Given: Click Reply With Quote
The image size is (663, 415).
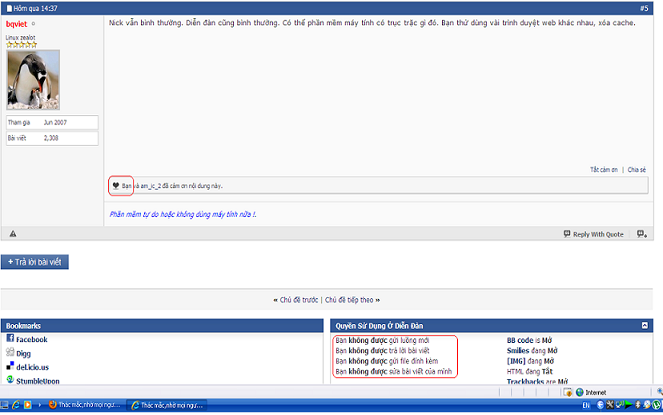Looking at the screenshot, I should (x=593, y=234).
